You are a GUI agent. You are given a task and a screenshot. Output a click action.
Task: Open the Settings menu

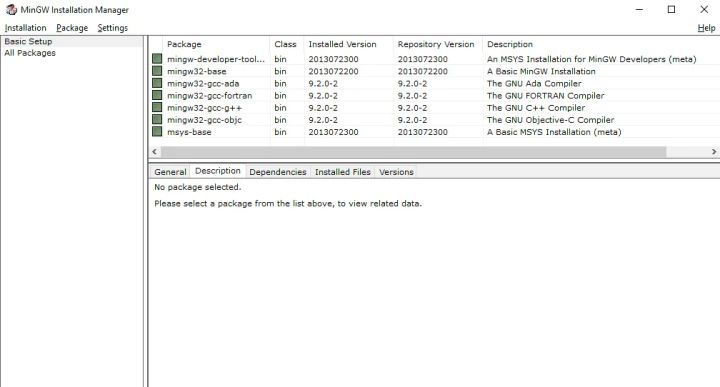tap(112, 28)
